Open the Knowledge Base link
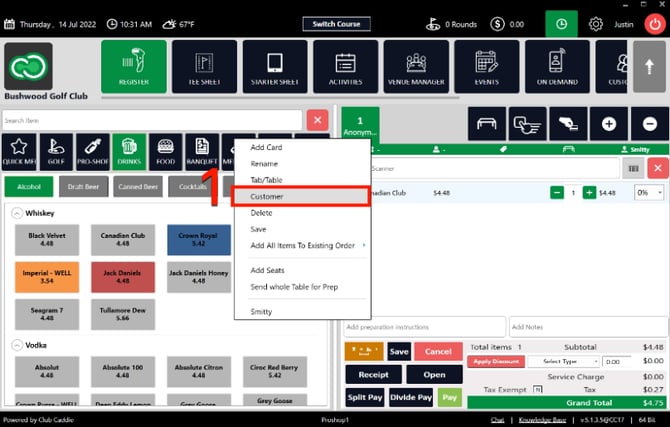The image size is (670, 427). (542, 420)
